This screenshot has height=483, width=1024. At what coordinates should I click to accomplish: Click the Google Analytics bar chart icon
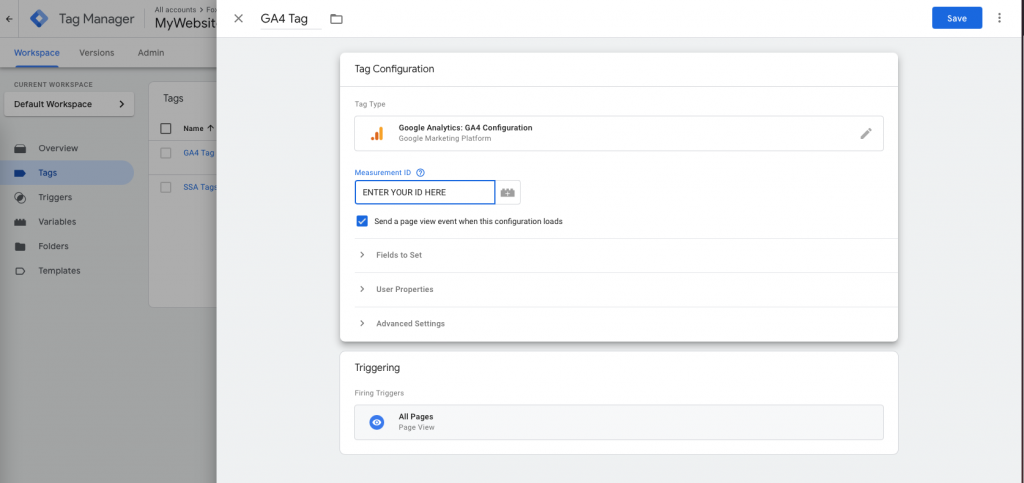pos(377,133)
